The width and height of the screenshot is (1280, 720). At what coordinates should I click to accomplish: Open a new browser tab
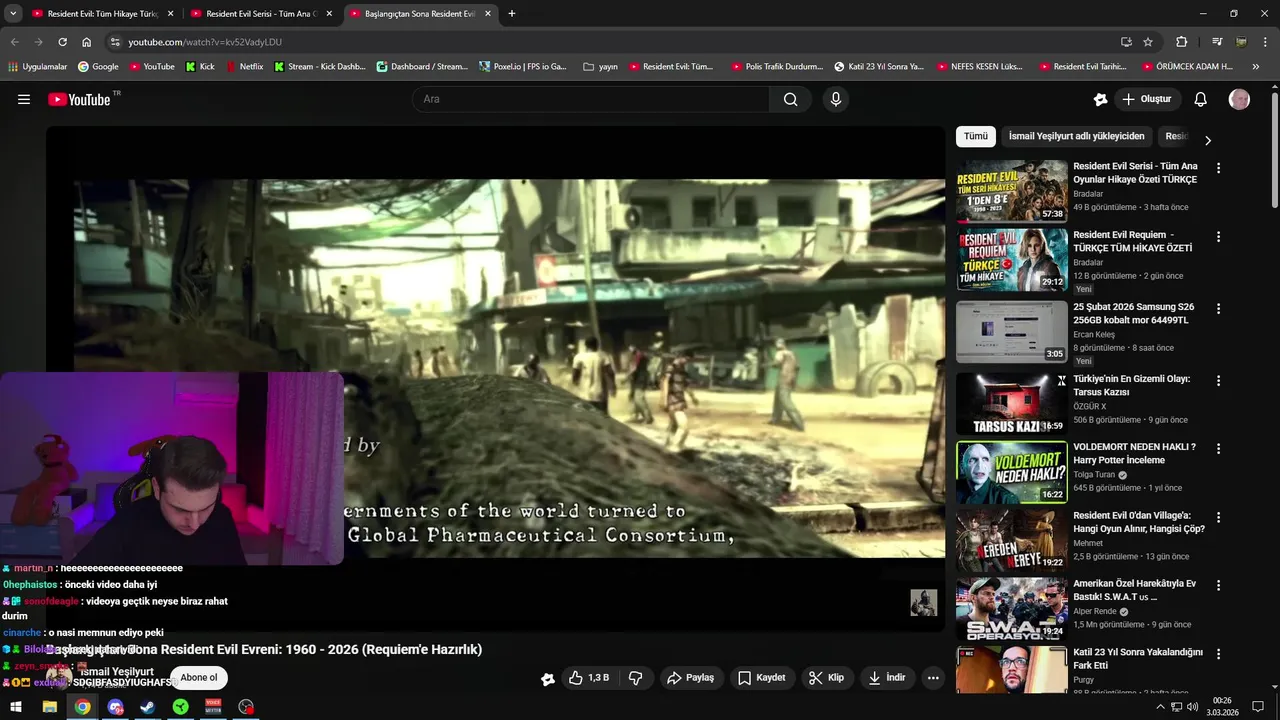click(512, 14)
